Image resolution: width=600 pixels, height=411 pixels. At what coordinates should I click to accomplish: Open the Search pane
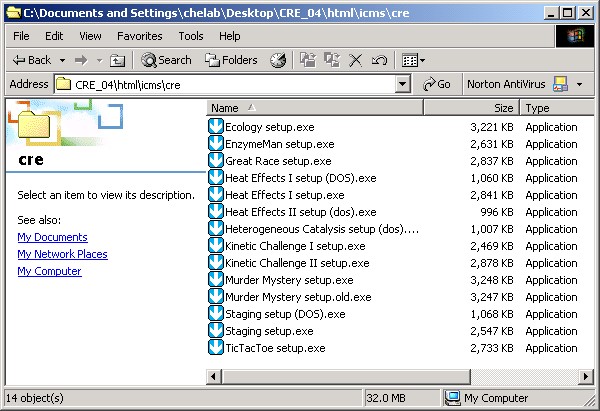point(166,60)
